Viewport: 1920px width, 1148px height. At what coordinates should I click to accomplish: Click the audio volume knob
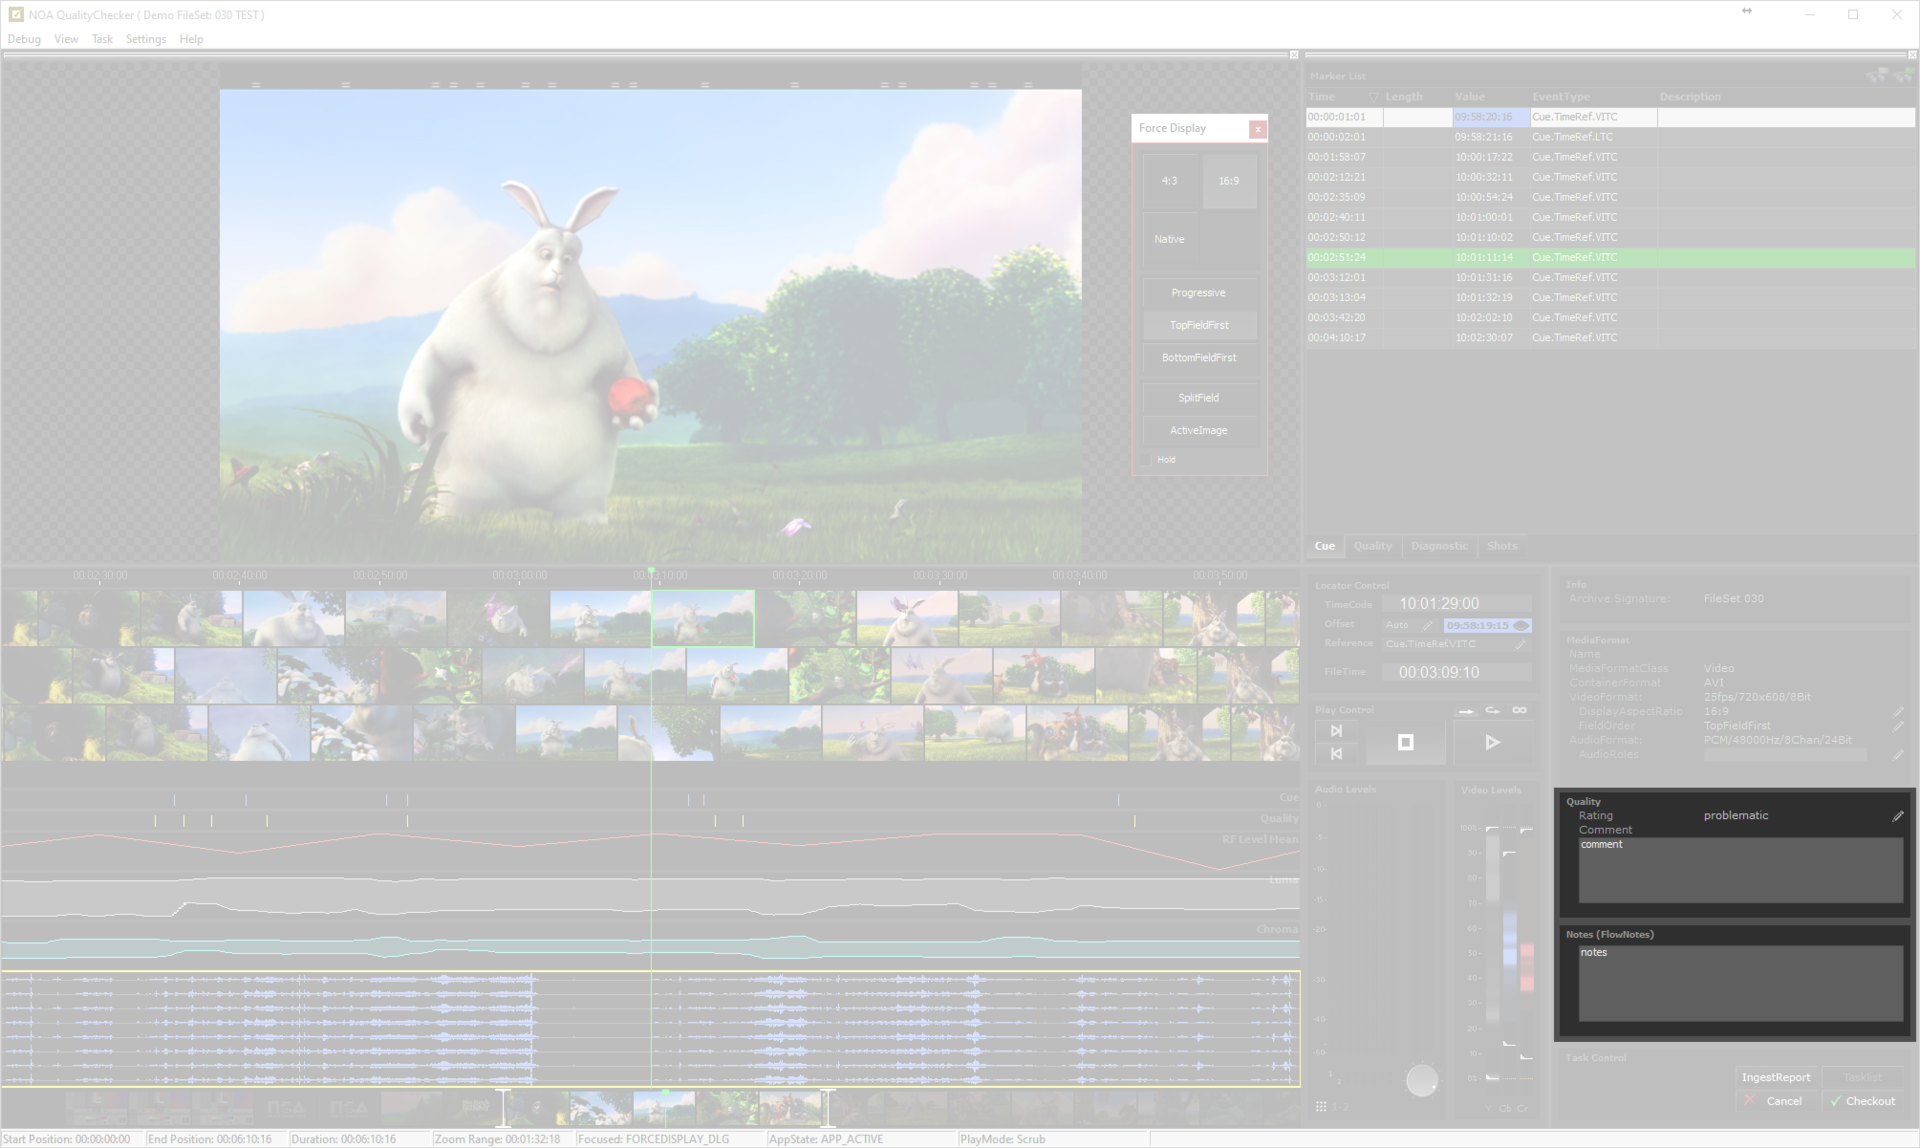pyautogui.click(x=1421, y=1080)
